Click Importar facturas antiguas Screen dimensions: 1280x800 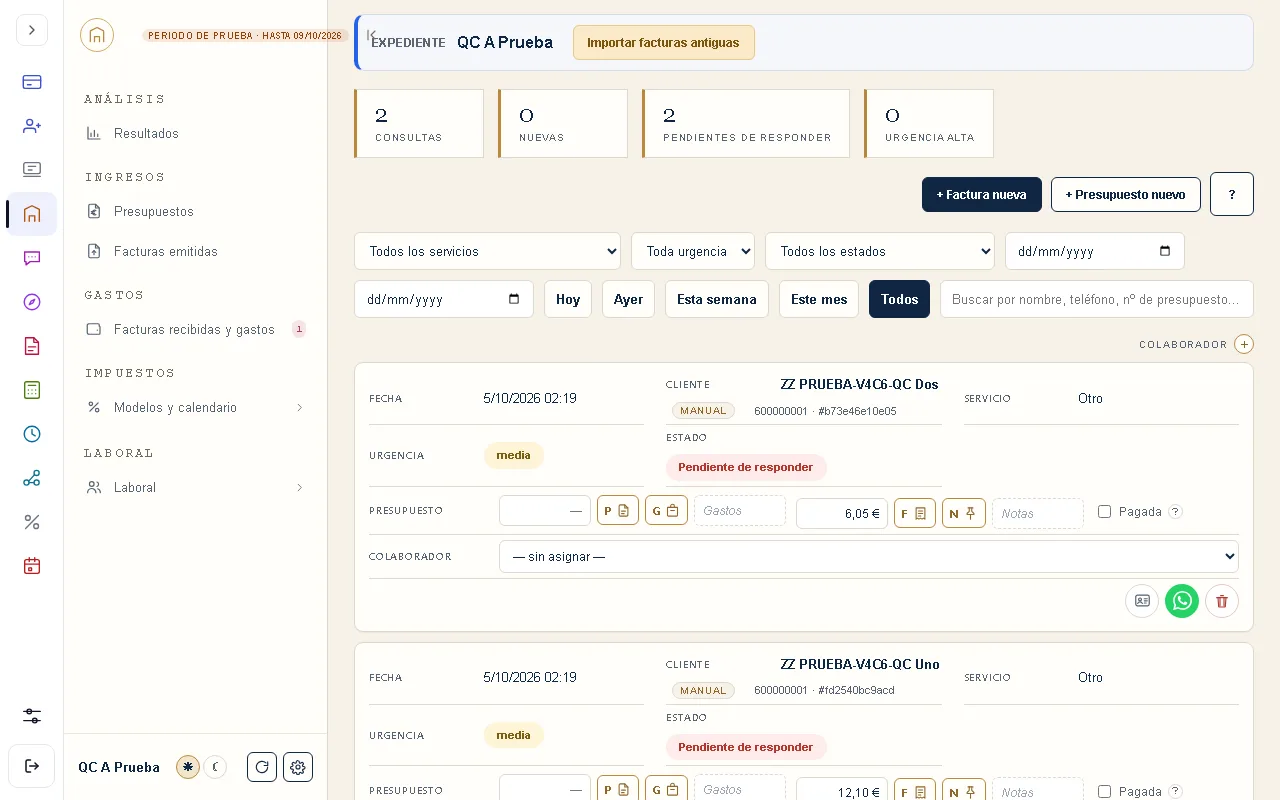pos(663,42)
